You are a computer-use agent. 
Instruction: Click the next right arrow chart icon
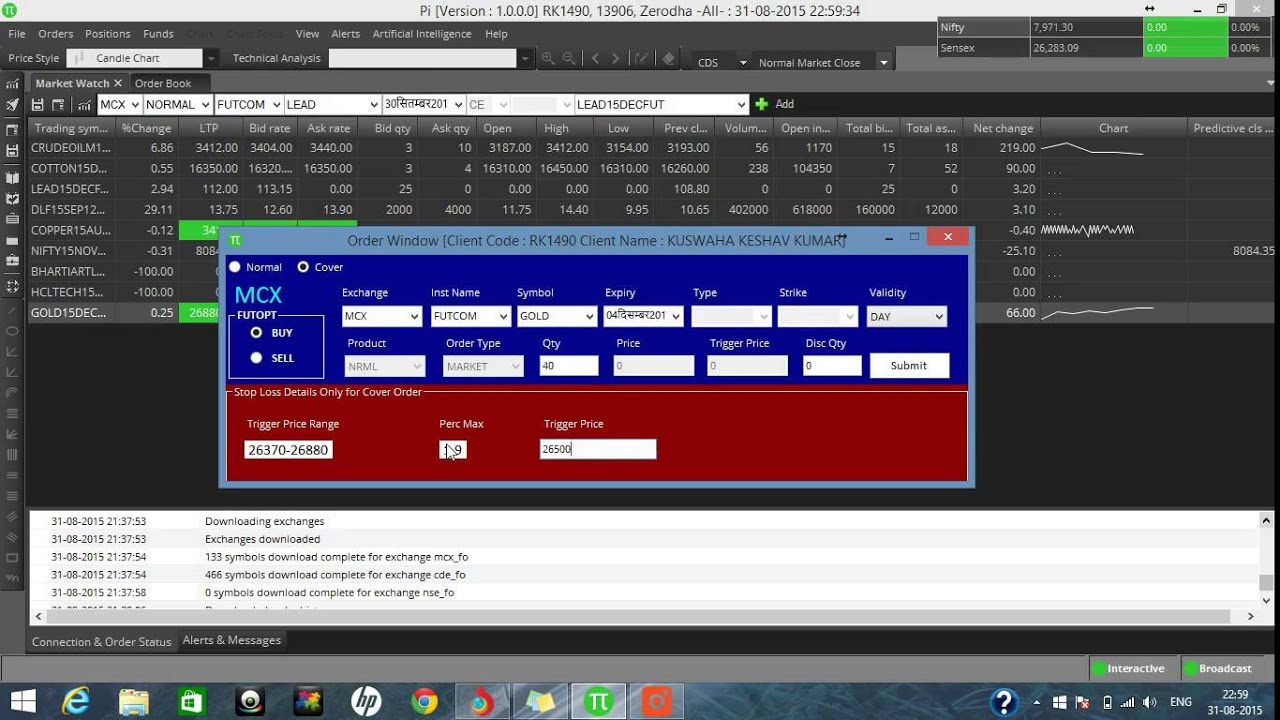(x=616, y=59)
